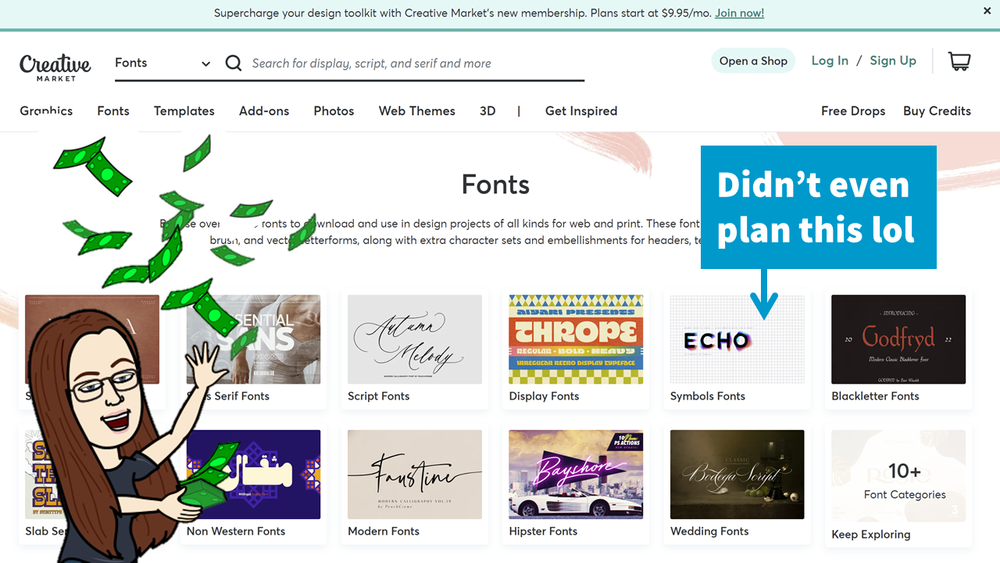Open Modern Fonts thumbnail (Faustine)
The width and height of the screenshot is (1000, 563).
(415, 474)
